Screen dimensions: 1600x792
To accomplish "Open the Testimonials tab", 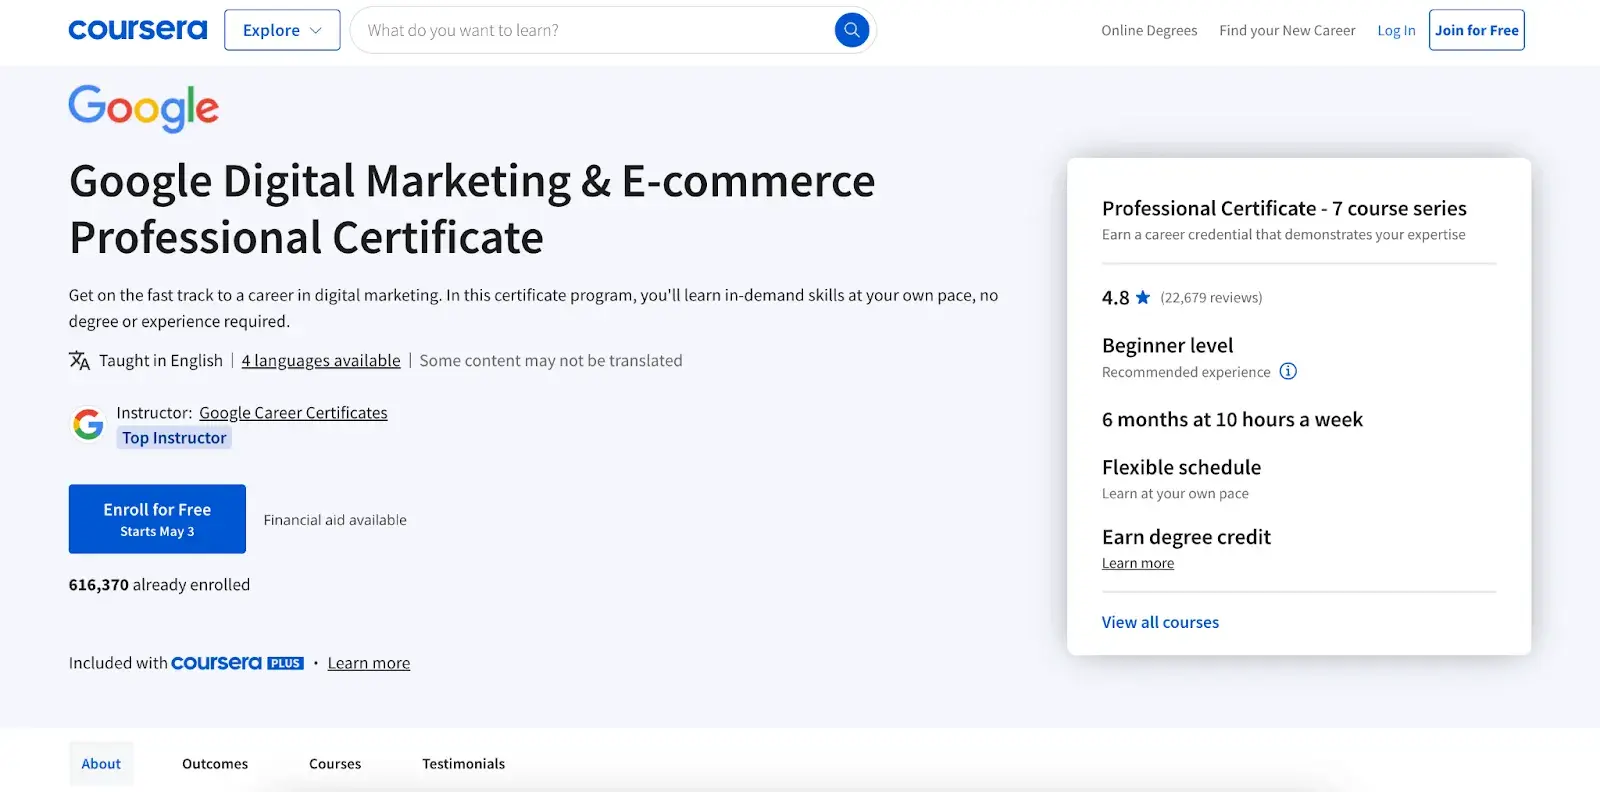I will [463, 764].
